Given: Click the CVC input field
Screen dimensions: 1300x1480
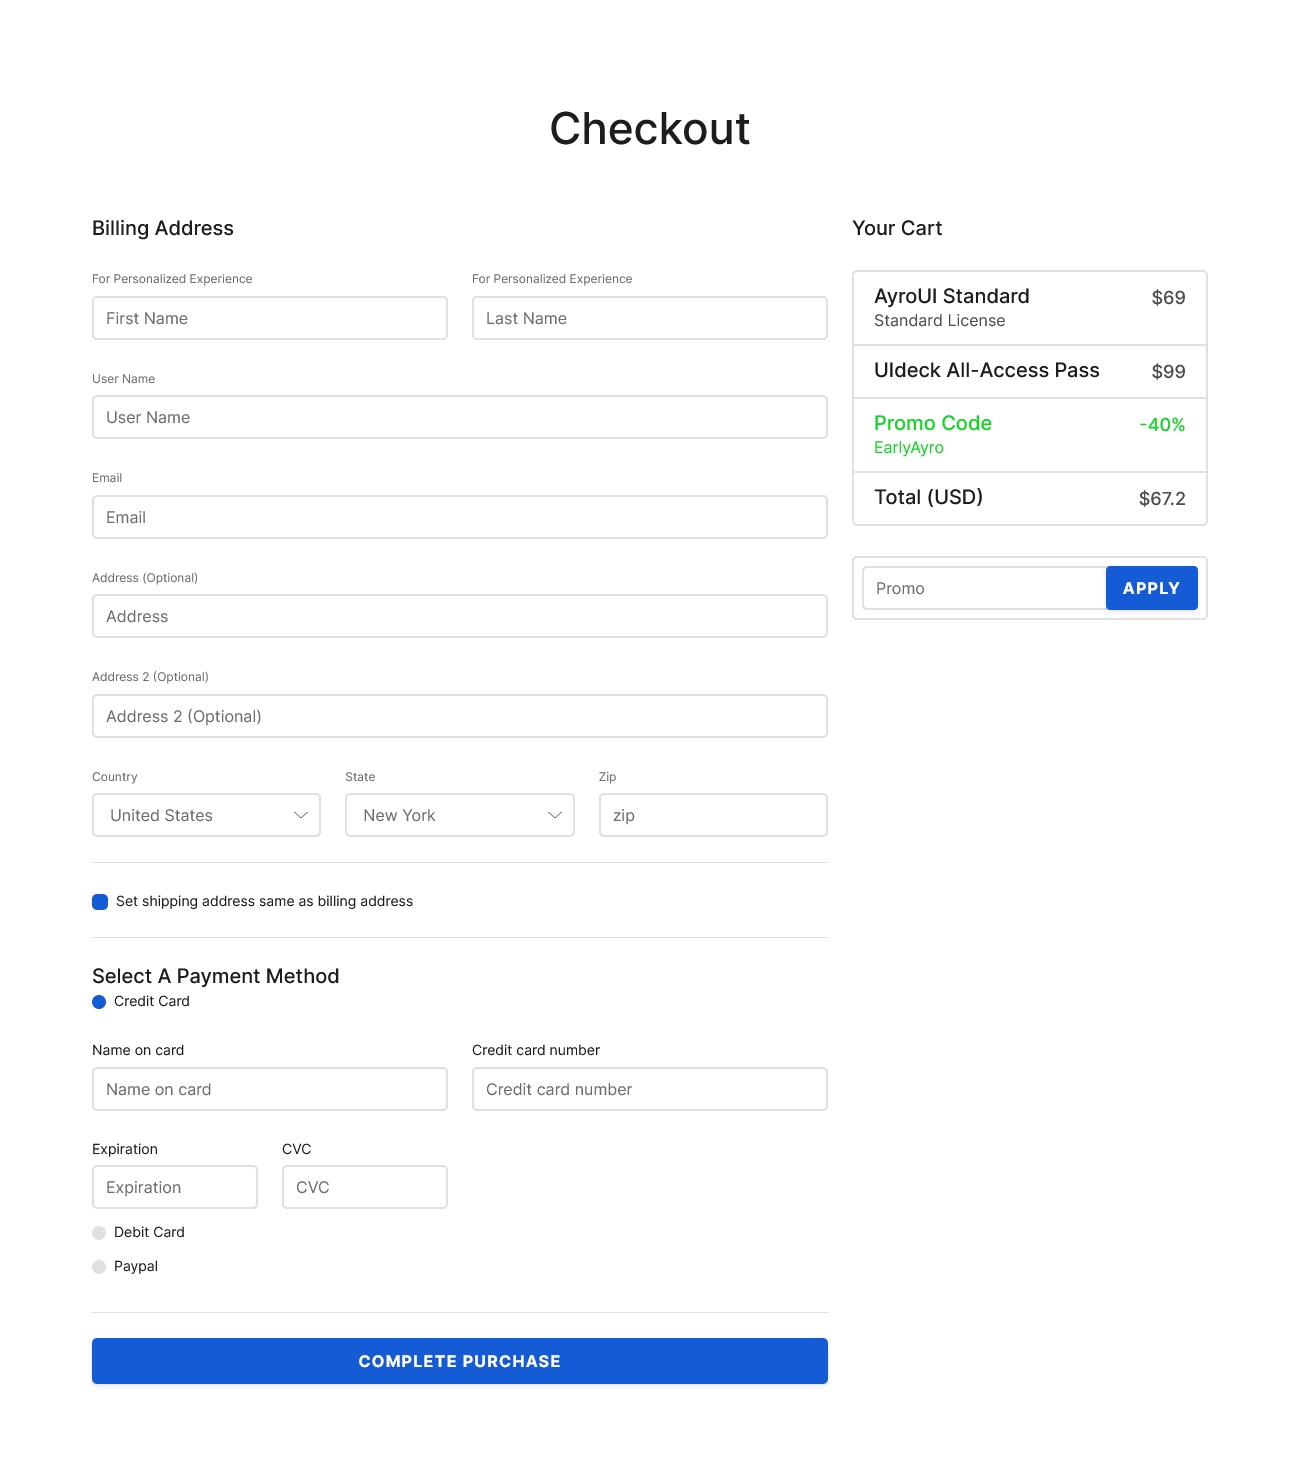Looking at the screenshot, I should tap(364, 1187).
